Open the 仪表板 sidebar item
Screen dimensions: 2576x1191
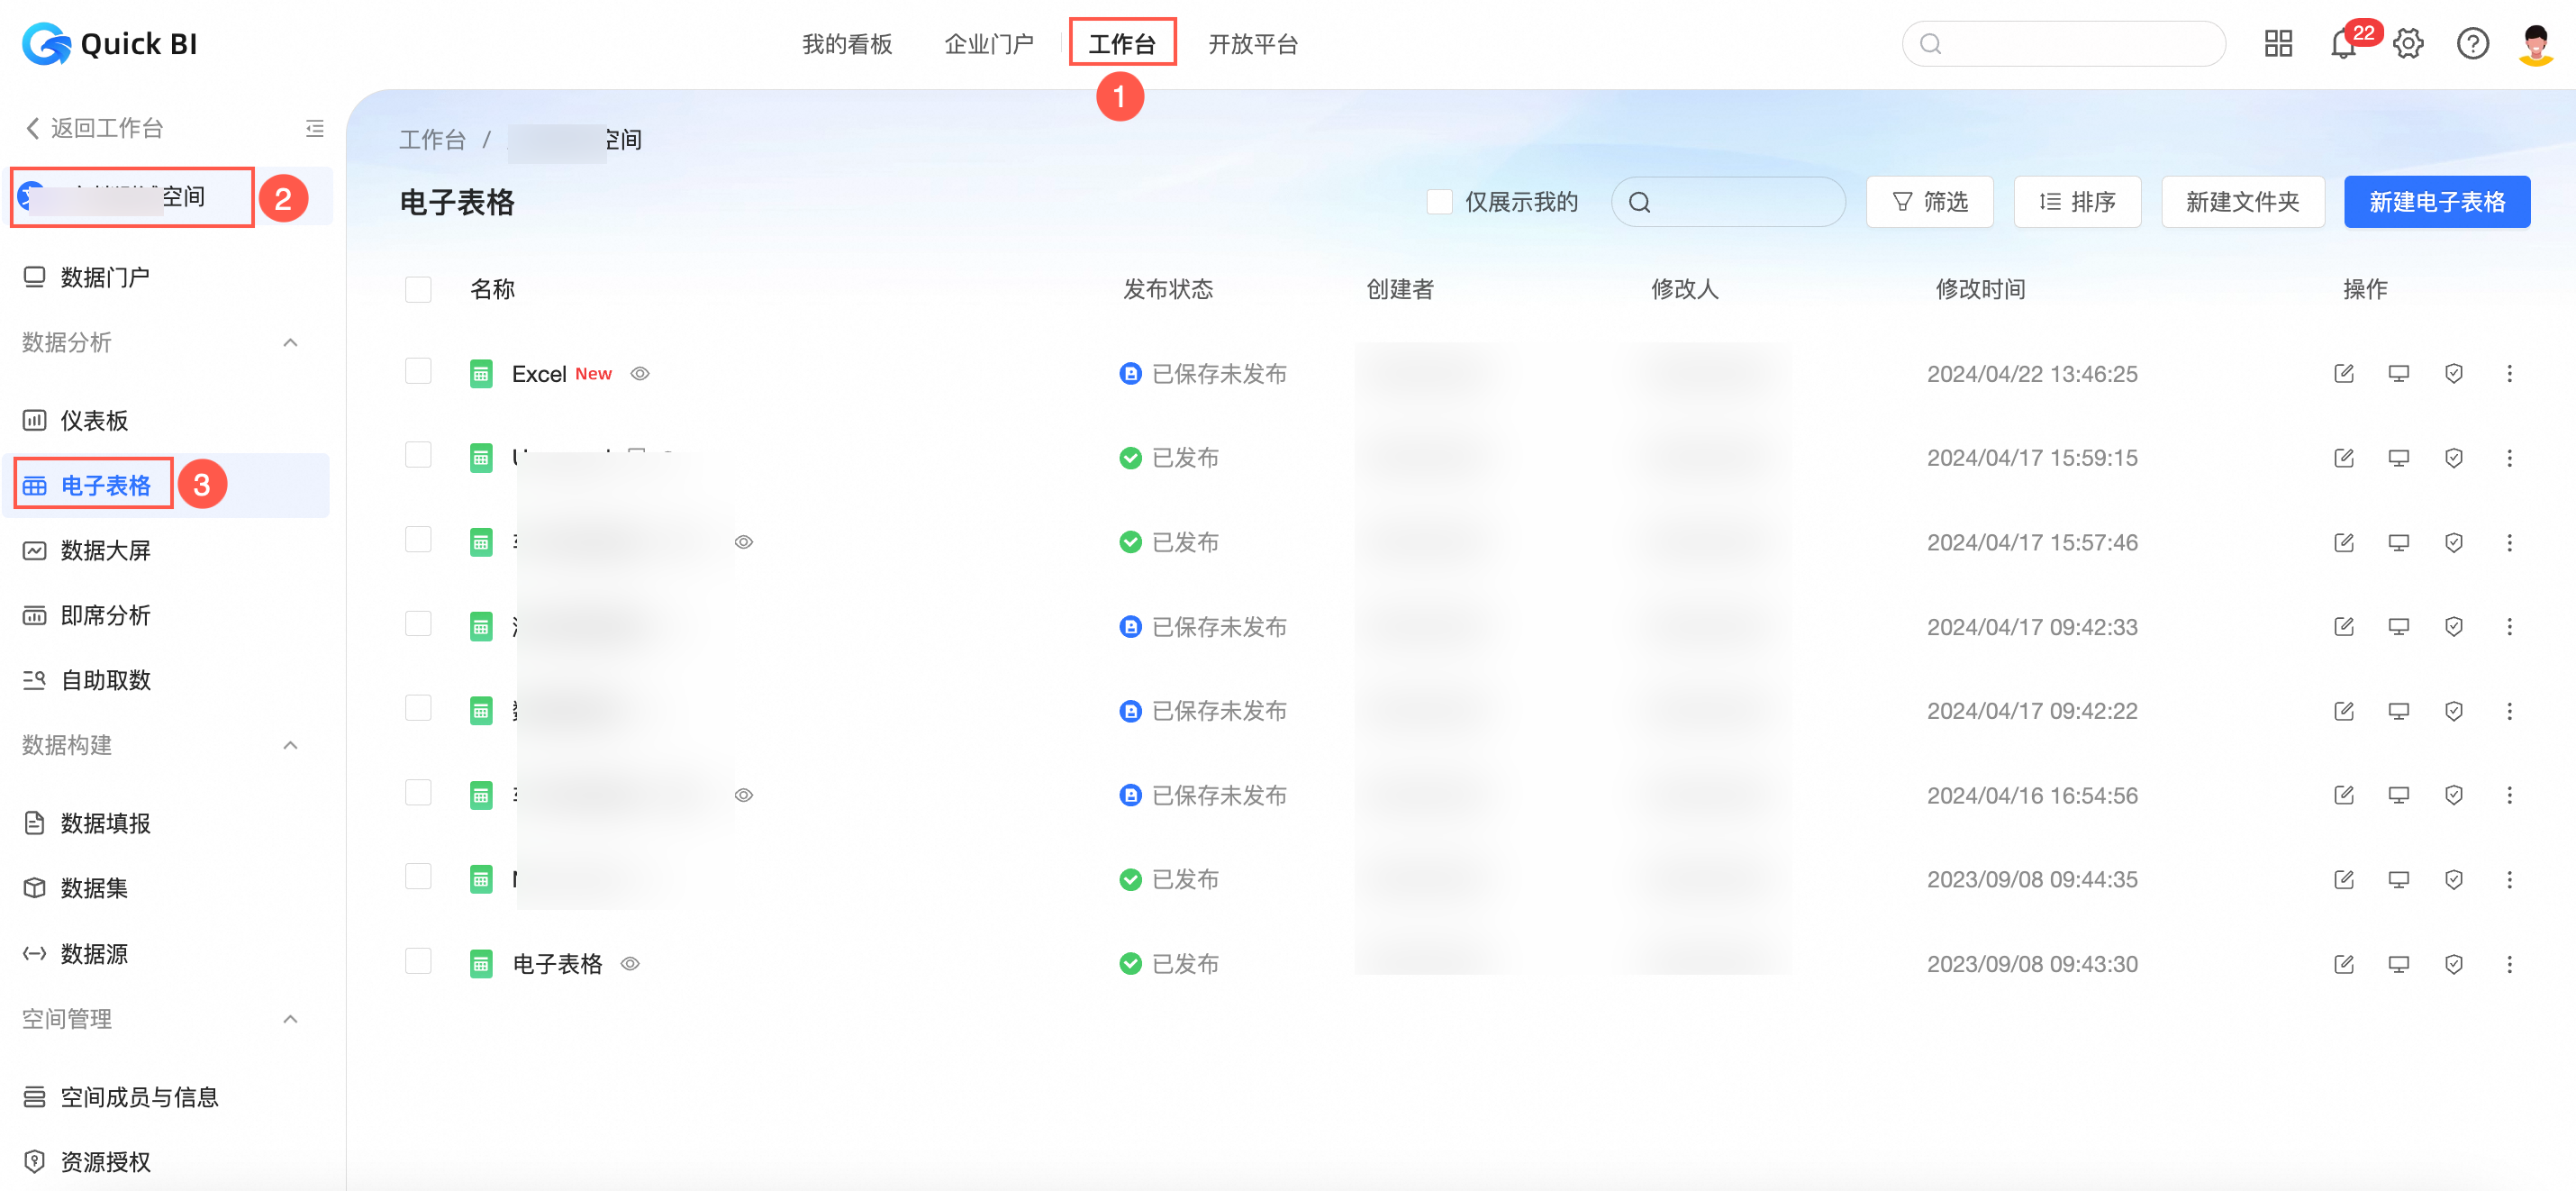(x=94, y=421)
